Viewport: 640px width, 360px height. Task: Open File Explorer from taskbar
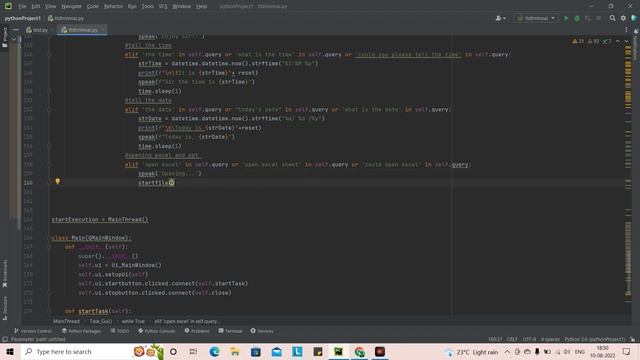(235, 351)
